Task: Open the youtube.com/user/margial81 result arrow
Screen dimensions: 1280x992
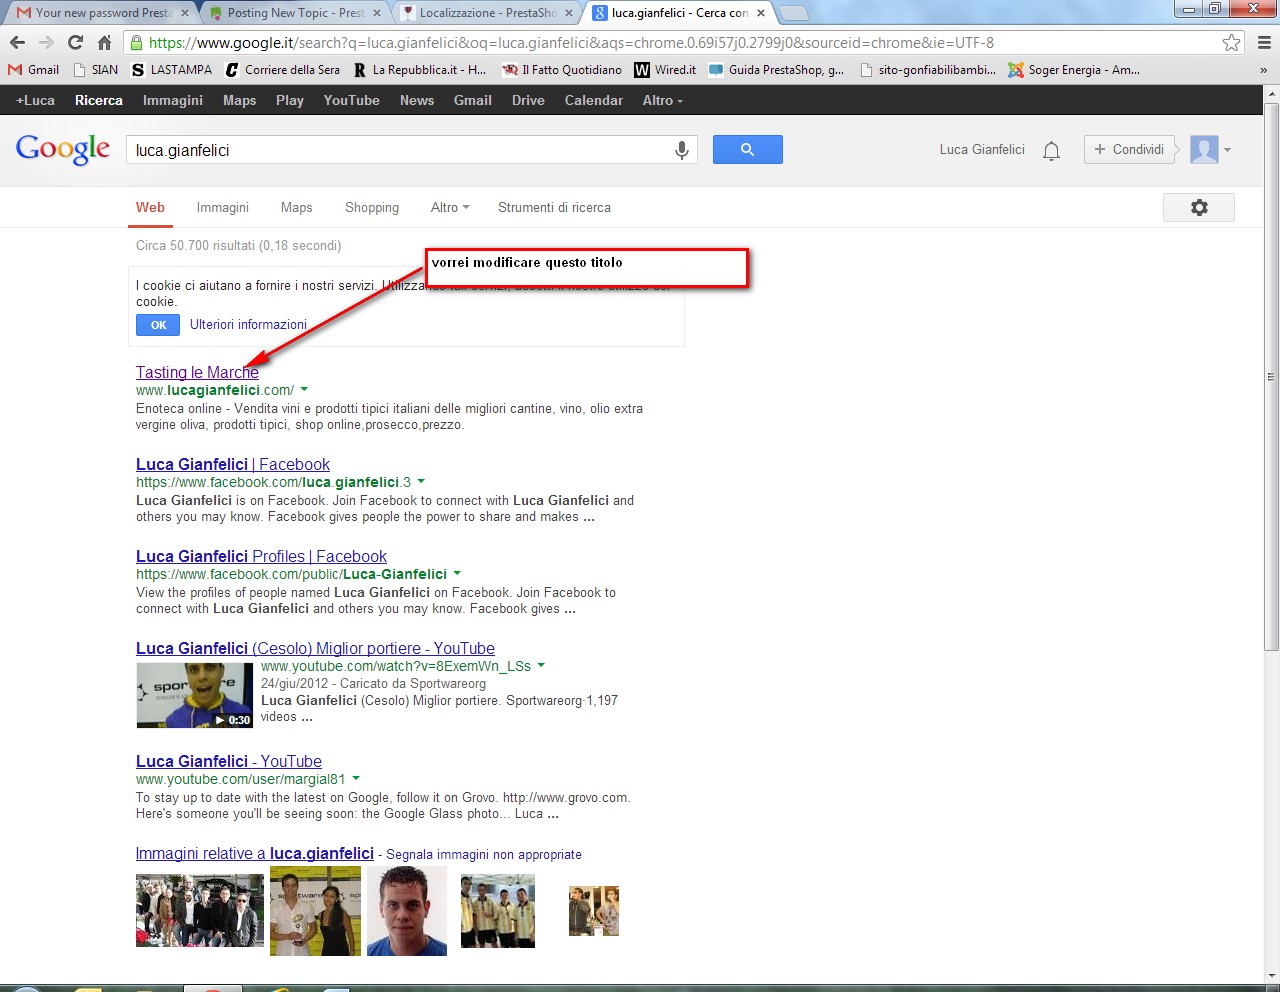Action: pyautogui.click(x=356, y=779)
